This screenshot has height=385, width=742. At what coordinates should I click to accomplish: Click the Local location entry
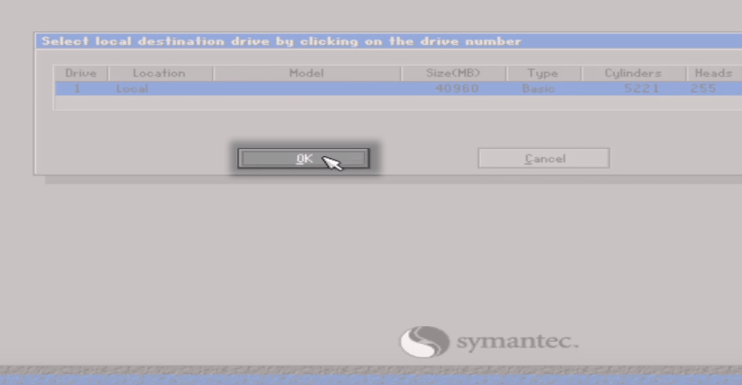coord(132,88)
